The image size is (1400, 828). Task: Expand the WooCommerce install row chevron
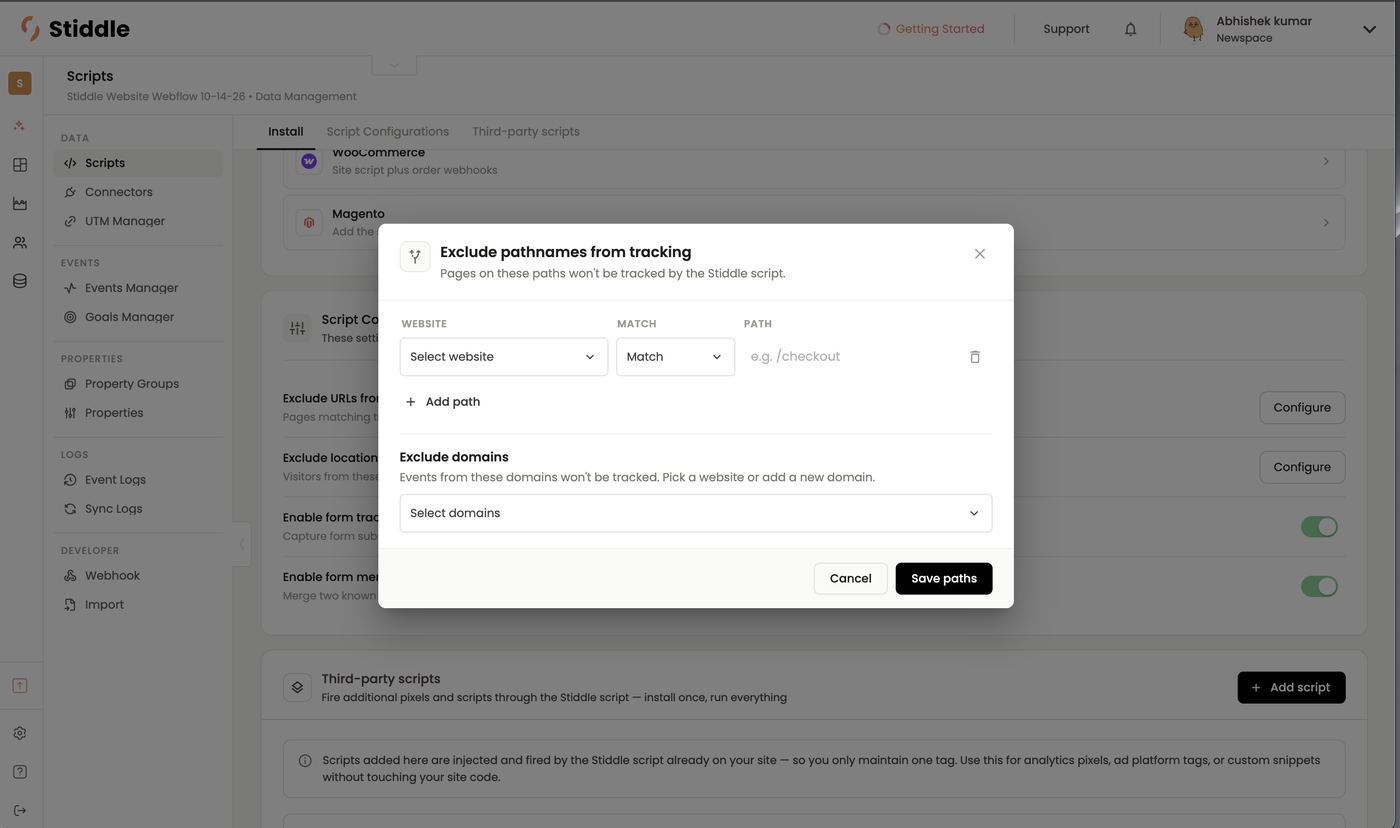click(1326, 161)
